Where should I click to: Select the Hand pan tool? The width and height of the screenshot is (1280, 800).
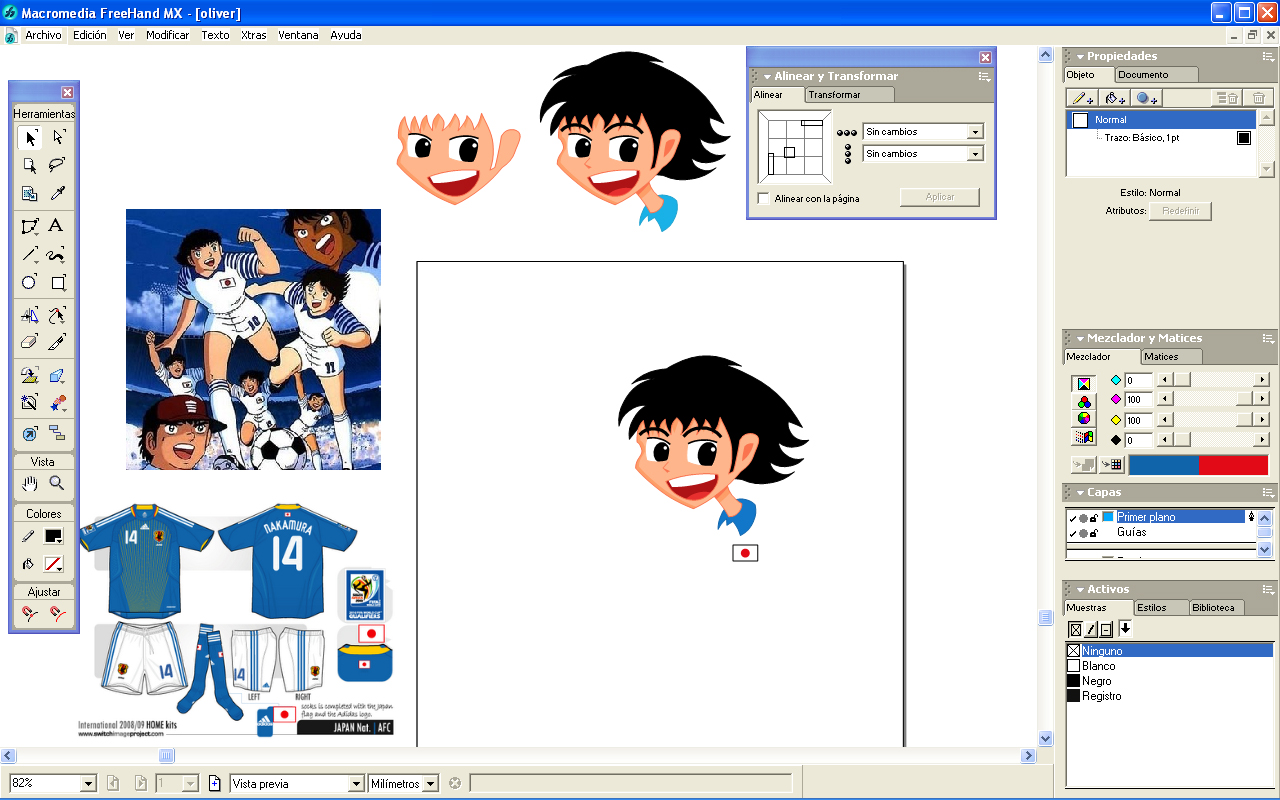(30, 483)
